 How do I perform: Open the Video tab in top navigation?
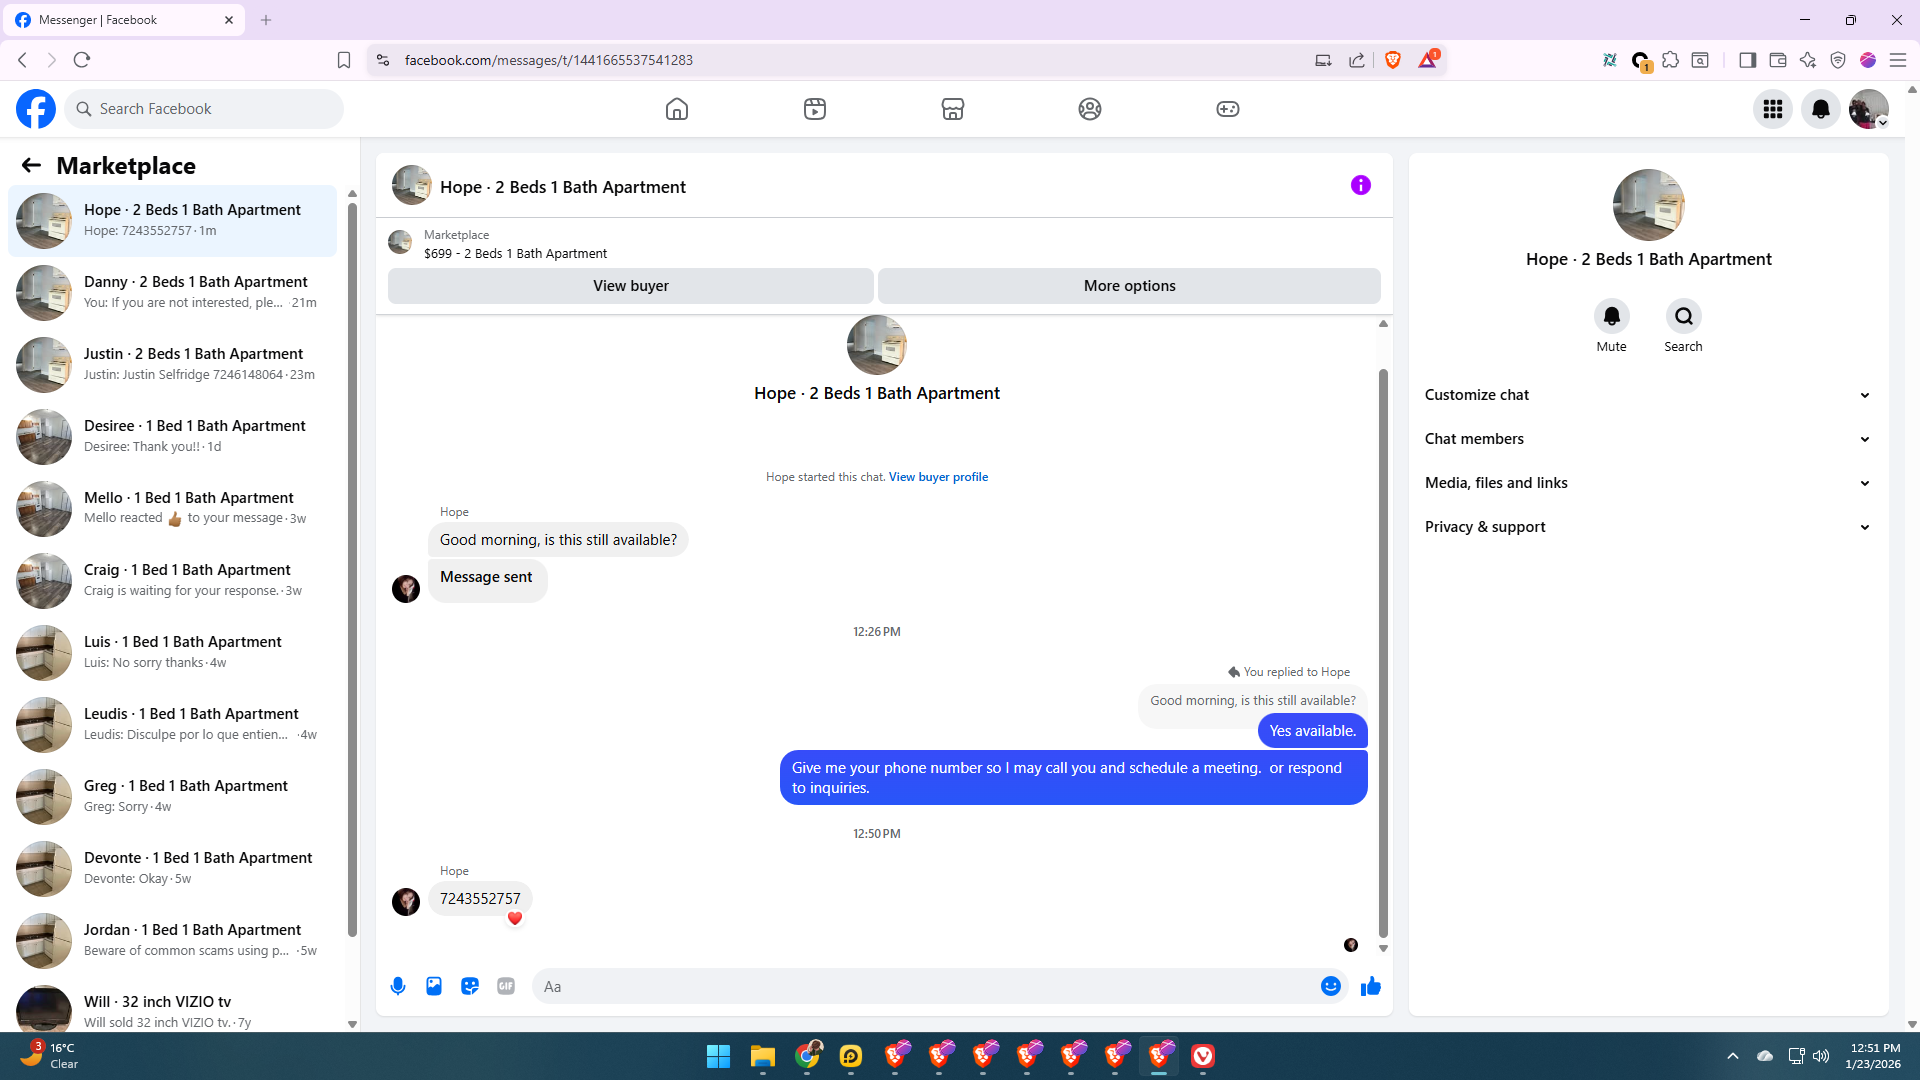[814, 109]
